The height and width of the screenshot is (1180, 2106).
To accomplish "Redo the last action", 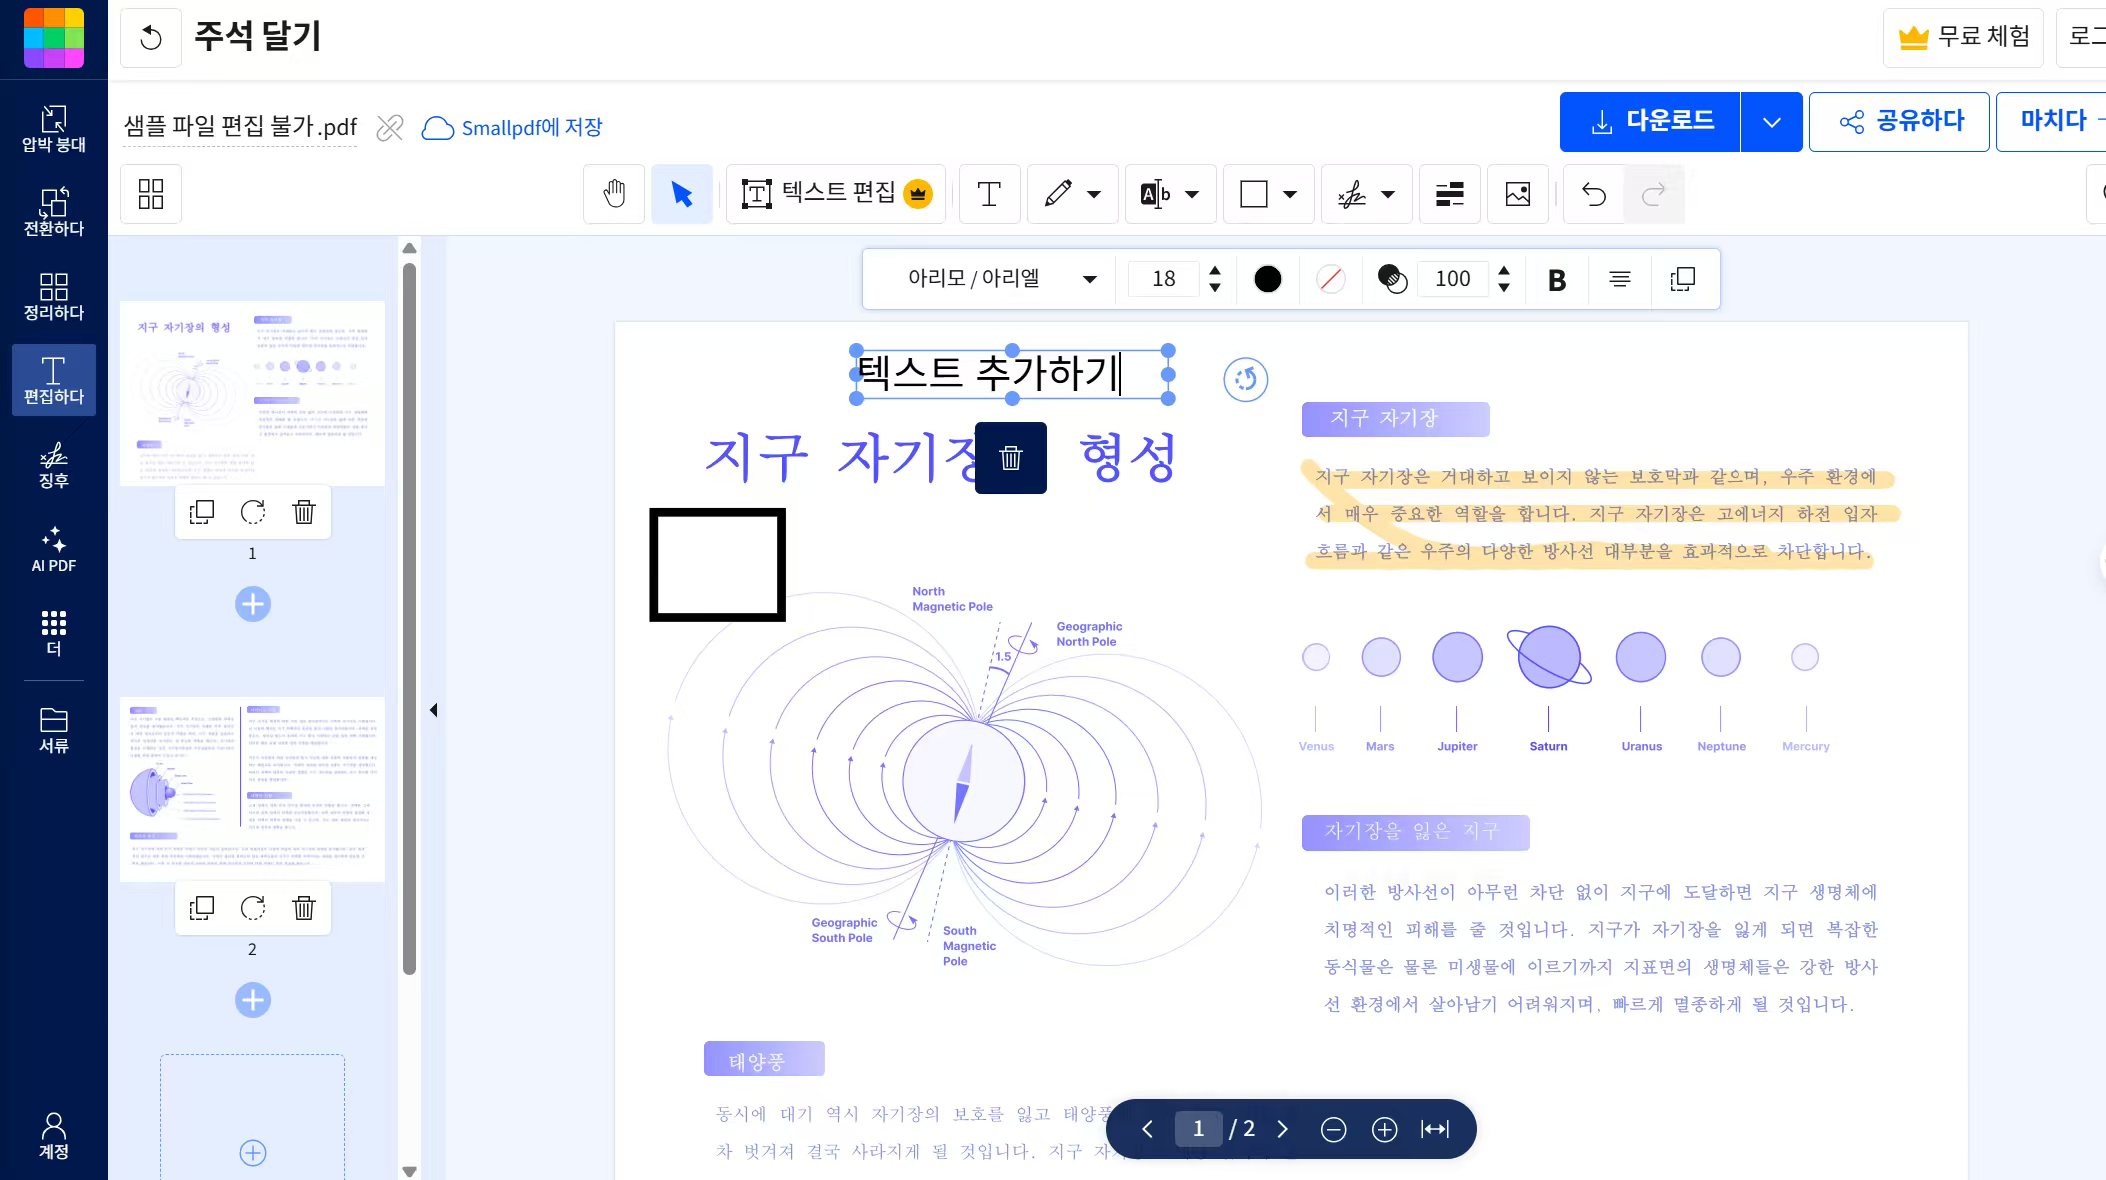I will click(1654, 194).
